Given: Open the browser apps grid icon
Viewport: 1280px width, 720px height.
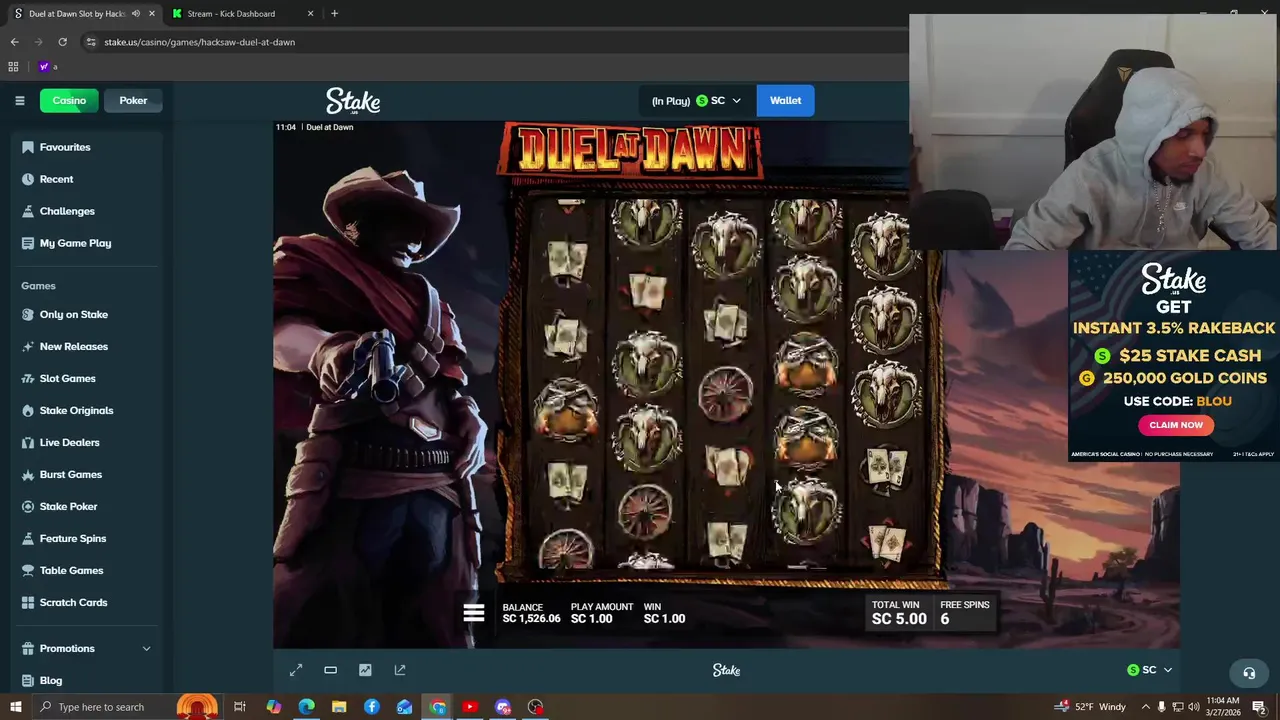Looking at the screenshot, I should [13, 67].
